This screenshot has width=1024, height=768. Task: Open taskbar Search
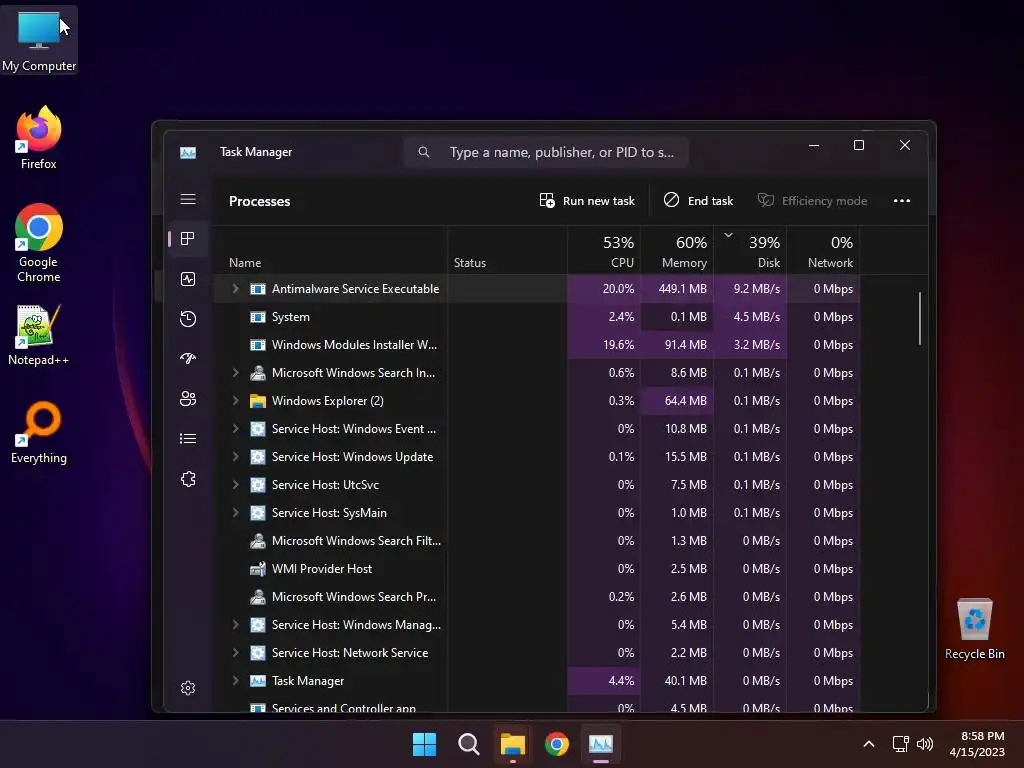(468, 744)
